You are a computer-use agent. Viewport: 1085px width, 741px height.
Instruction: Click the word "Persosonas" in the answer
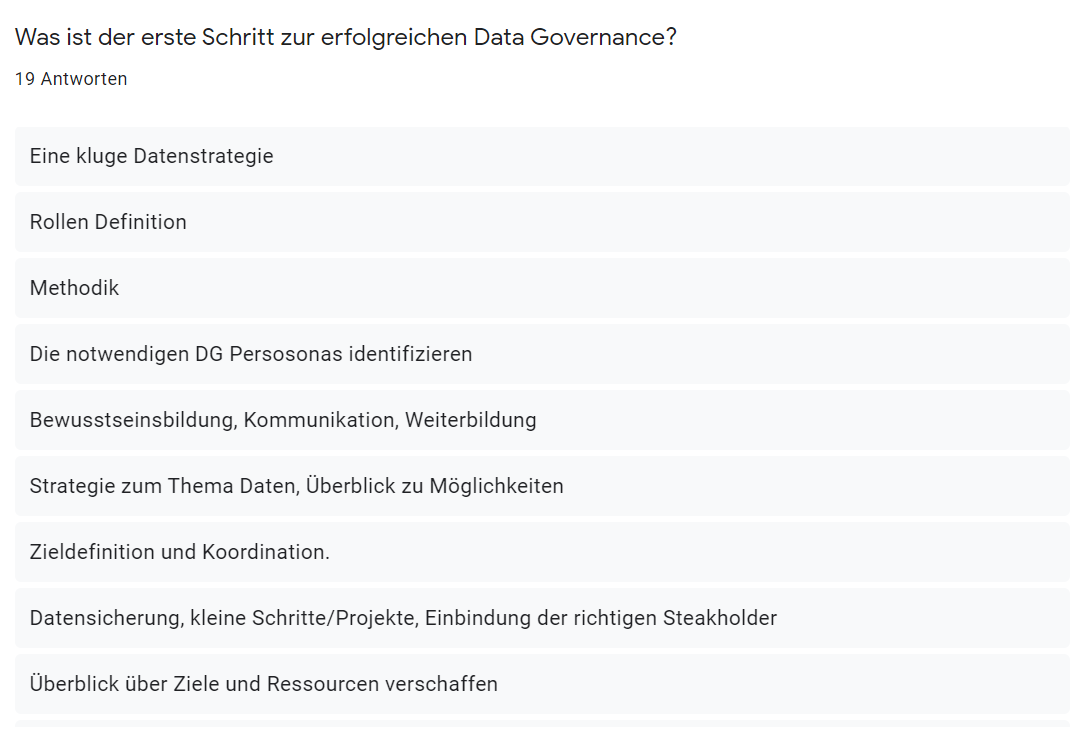click(x=286, y=354)
